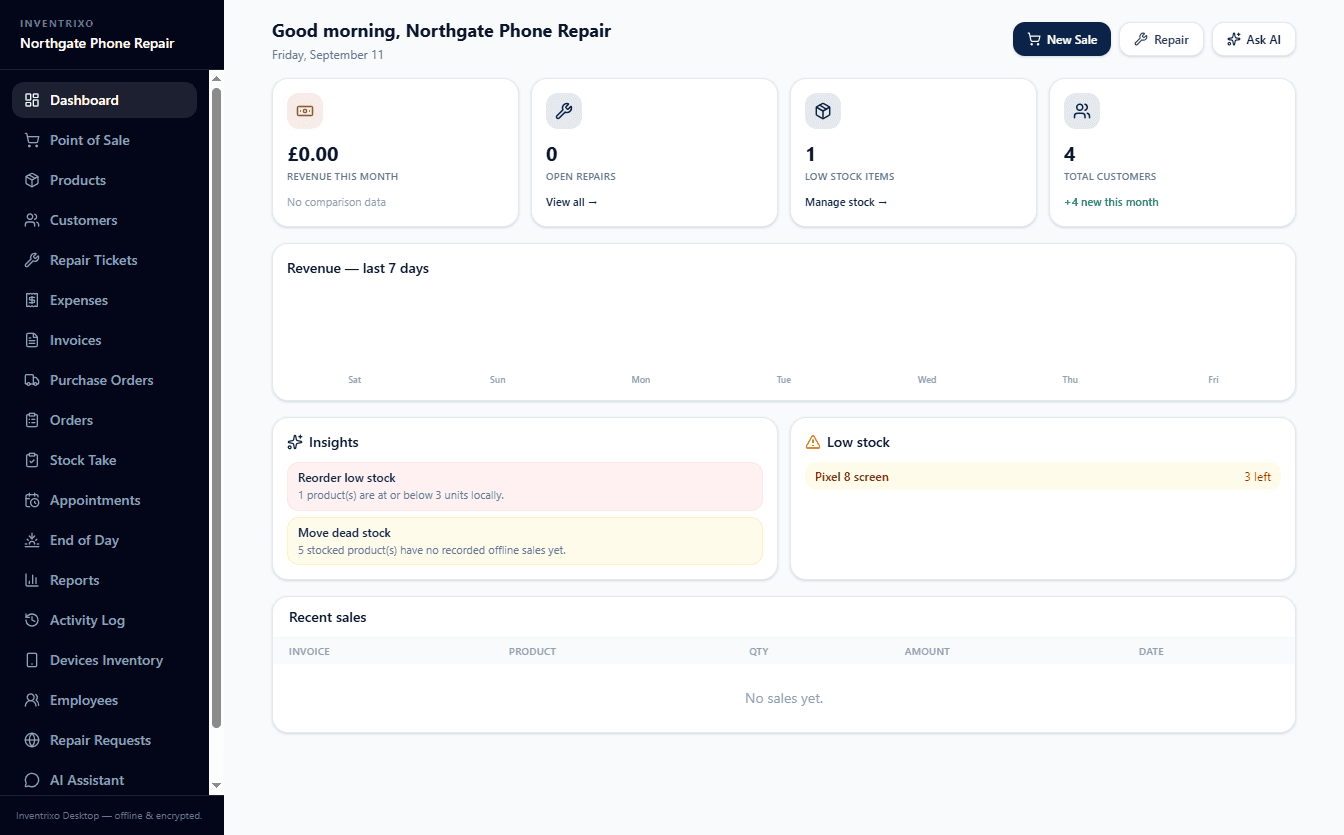Screen dimensions: 1344x835
Task: Click the sidebar scroll down arrow
Action: (x=216, y=786)
